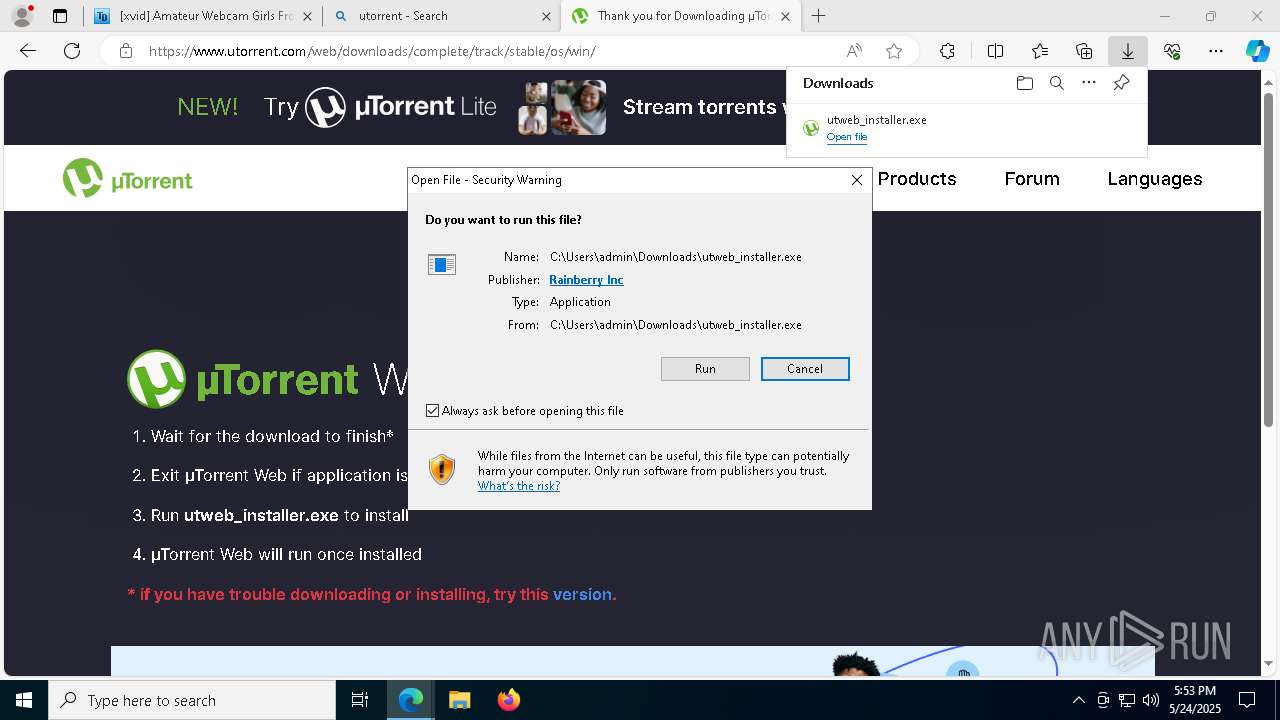
Task: Open volume control in system tray
Action: click(1150, 700)
